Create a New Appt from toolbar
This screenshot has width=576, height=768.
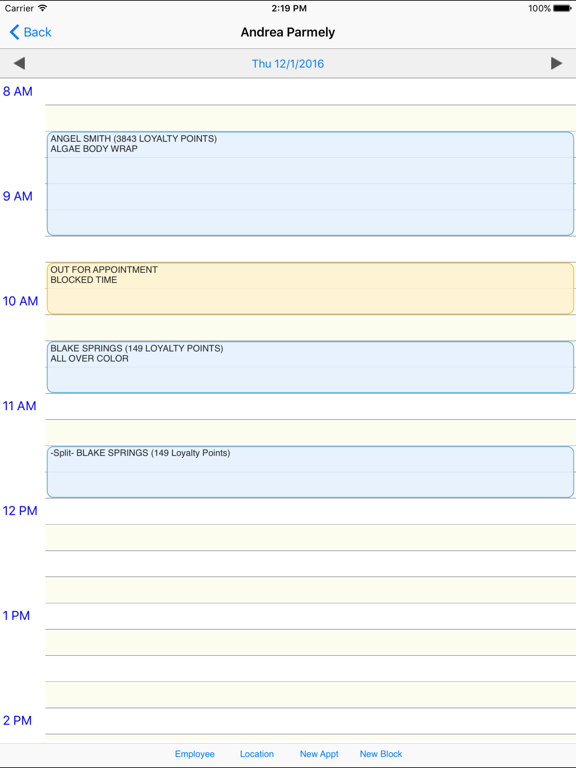(319, 754)
